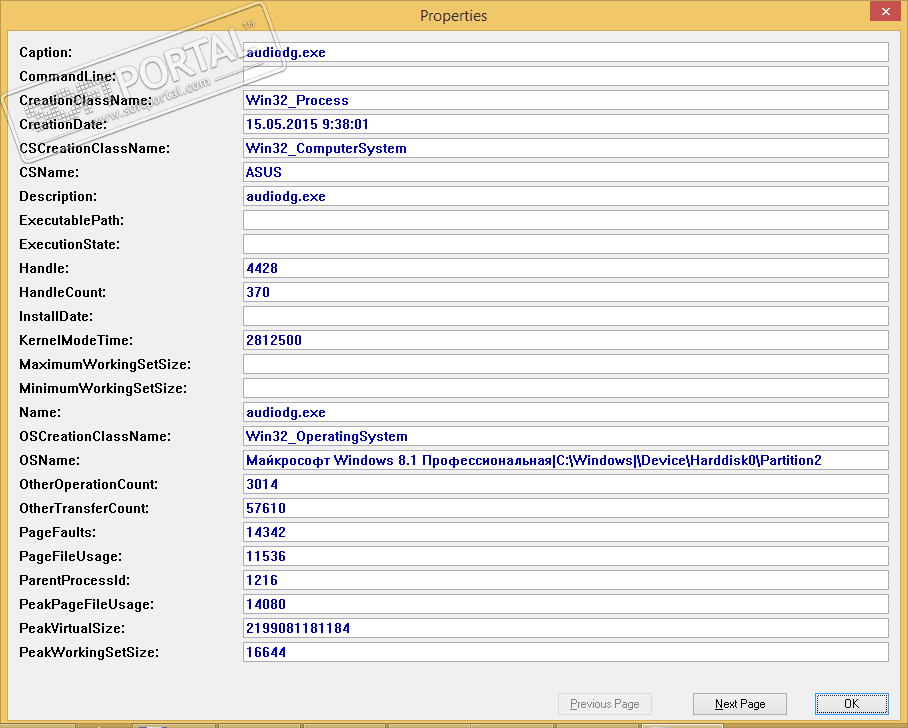
Task: Focus the empty MinimumWorkingSetSize field
Action: 566,388
